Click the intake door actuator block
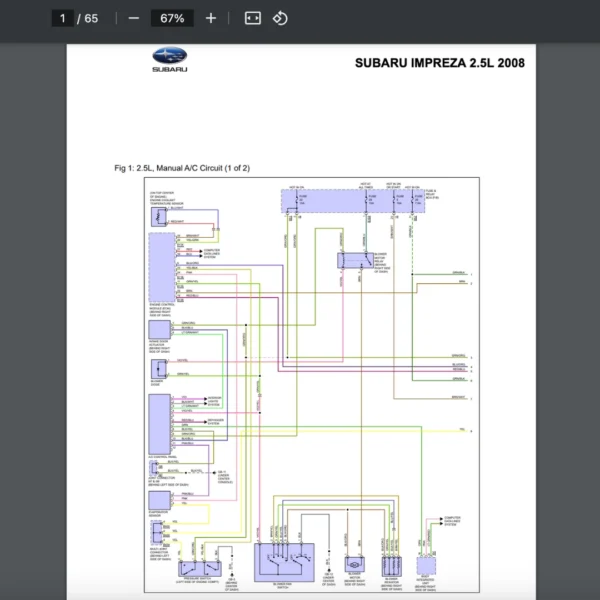The height and width of the screenshot is (600, 600). point(160,330)
